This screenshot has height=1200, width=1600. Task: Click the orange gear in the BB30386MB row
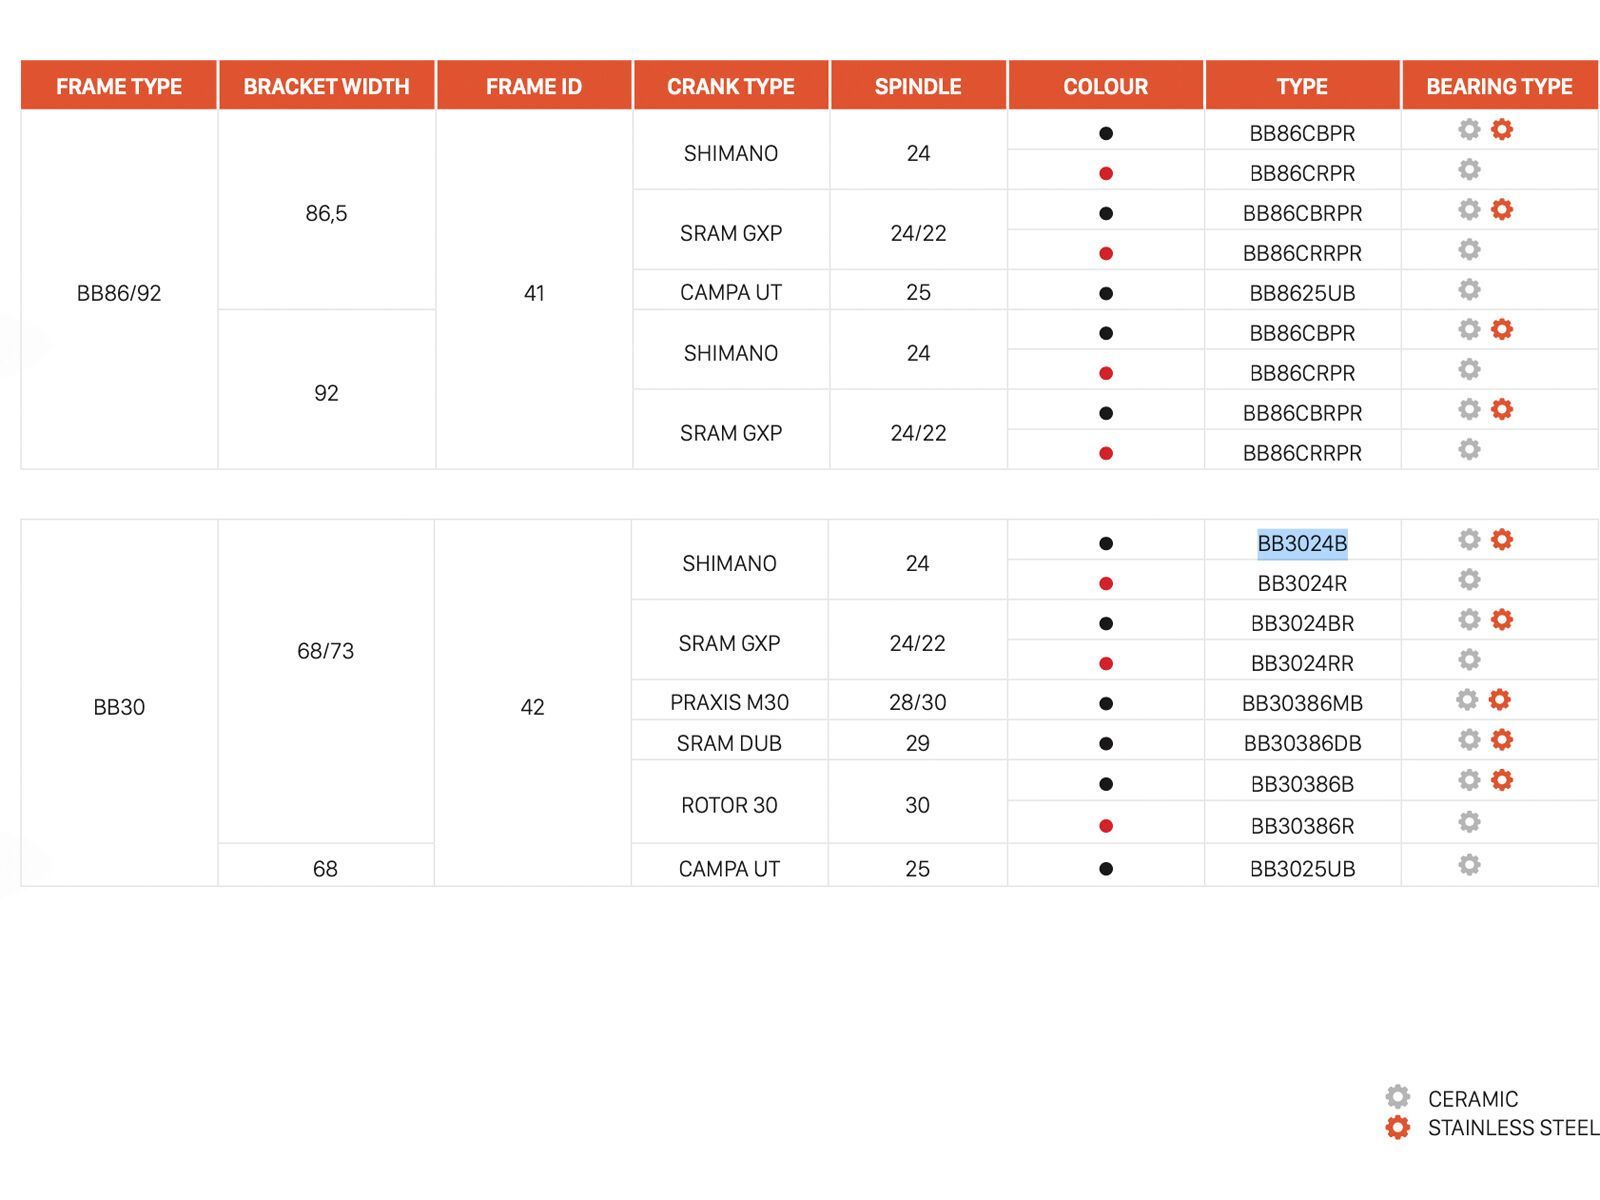click(1499, 700)
